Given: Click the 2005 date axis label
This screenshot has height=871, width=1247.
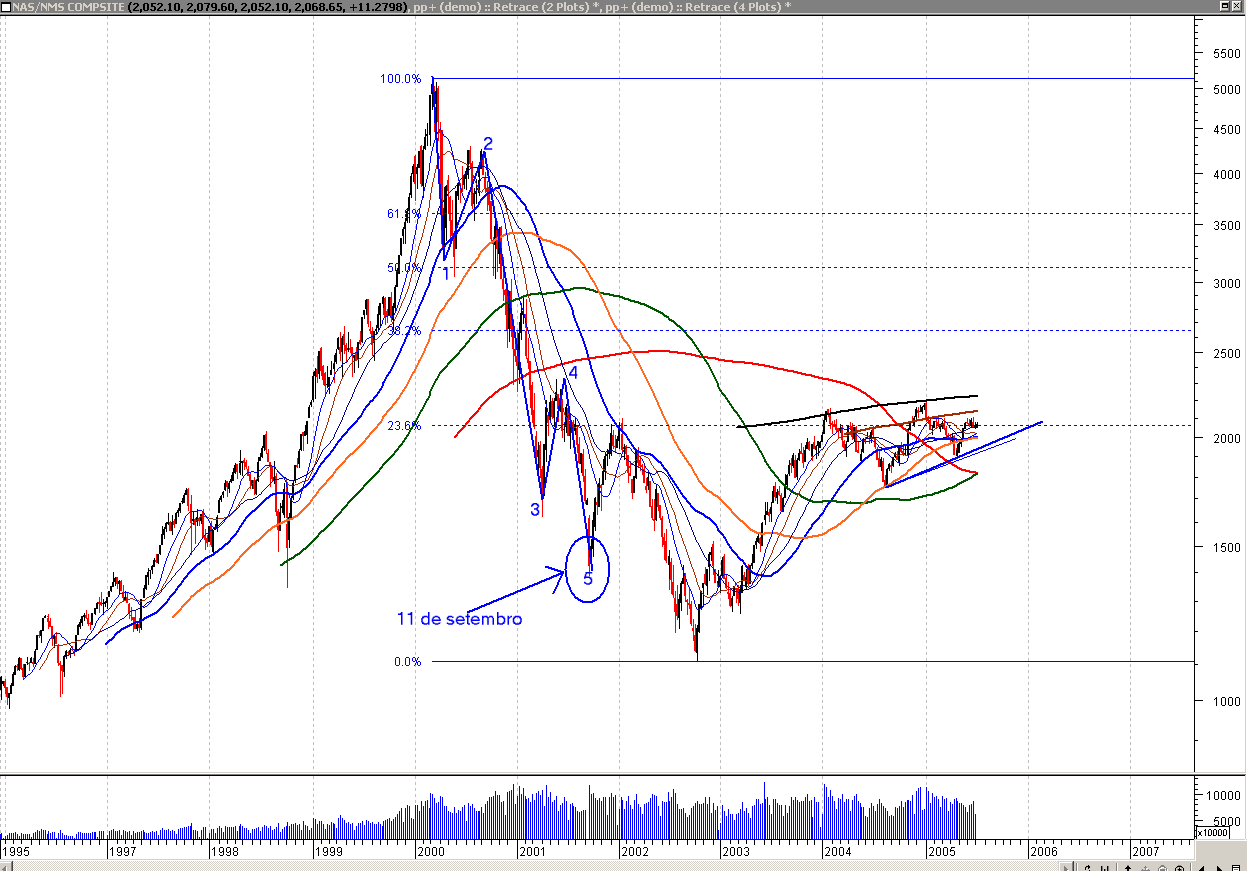Looking at the screenshot, I should pos(941,851).
